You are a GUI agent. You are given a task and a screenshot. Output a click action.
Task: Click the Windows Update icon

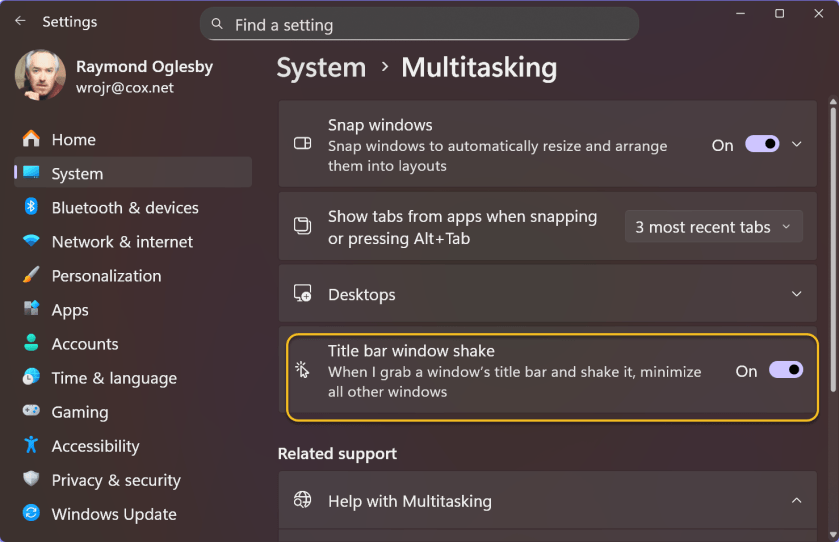pyautogui.click(x=31, y=513)
